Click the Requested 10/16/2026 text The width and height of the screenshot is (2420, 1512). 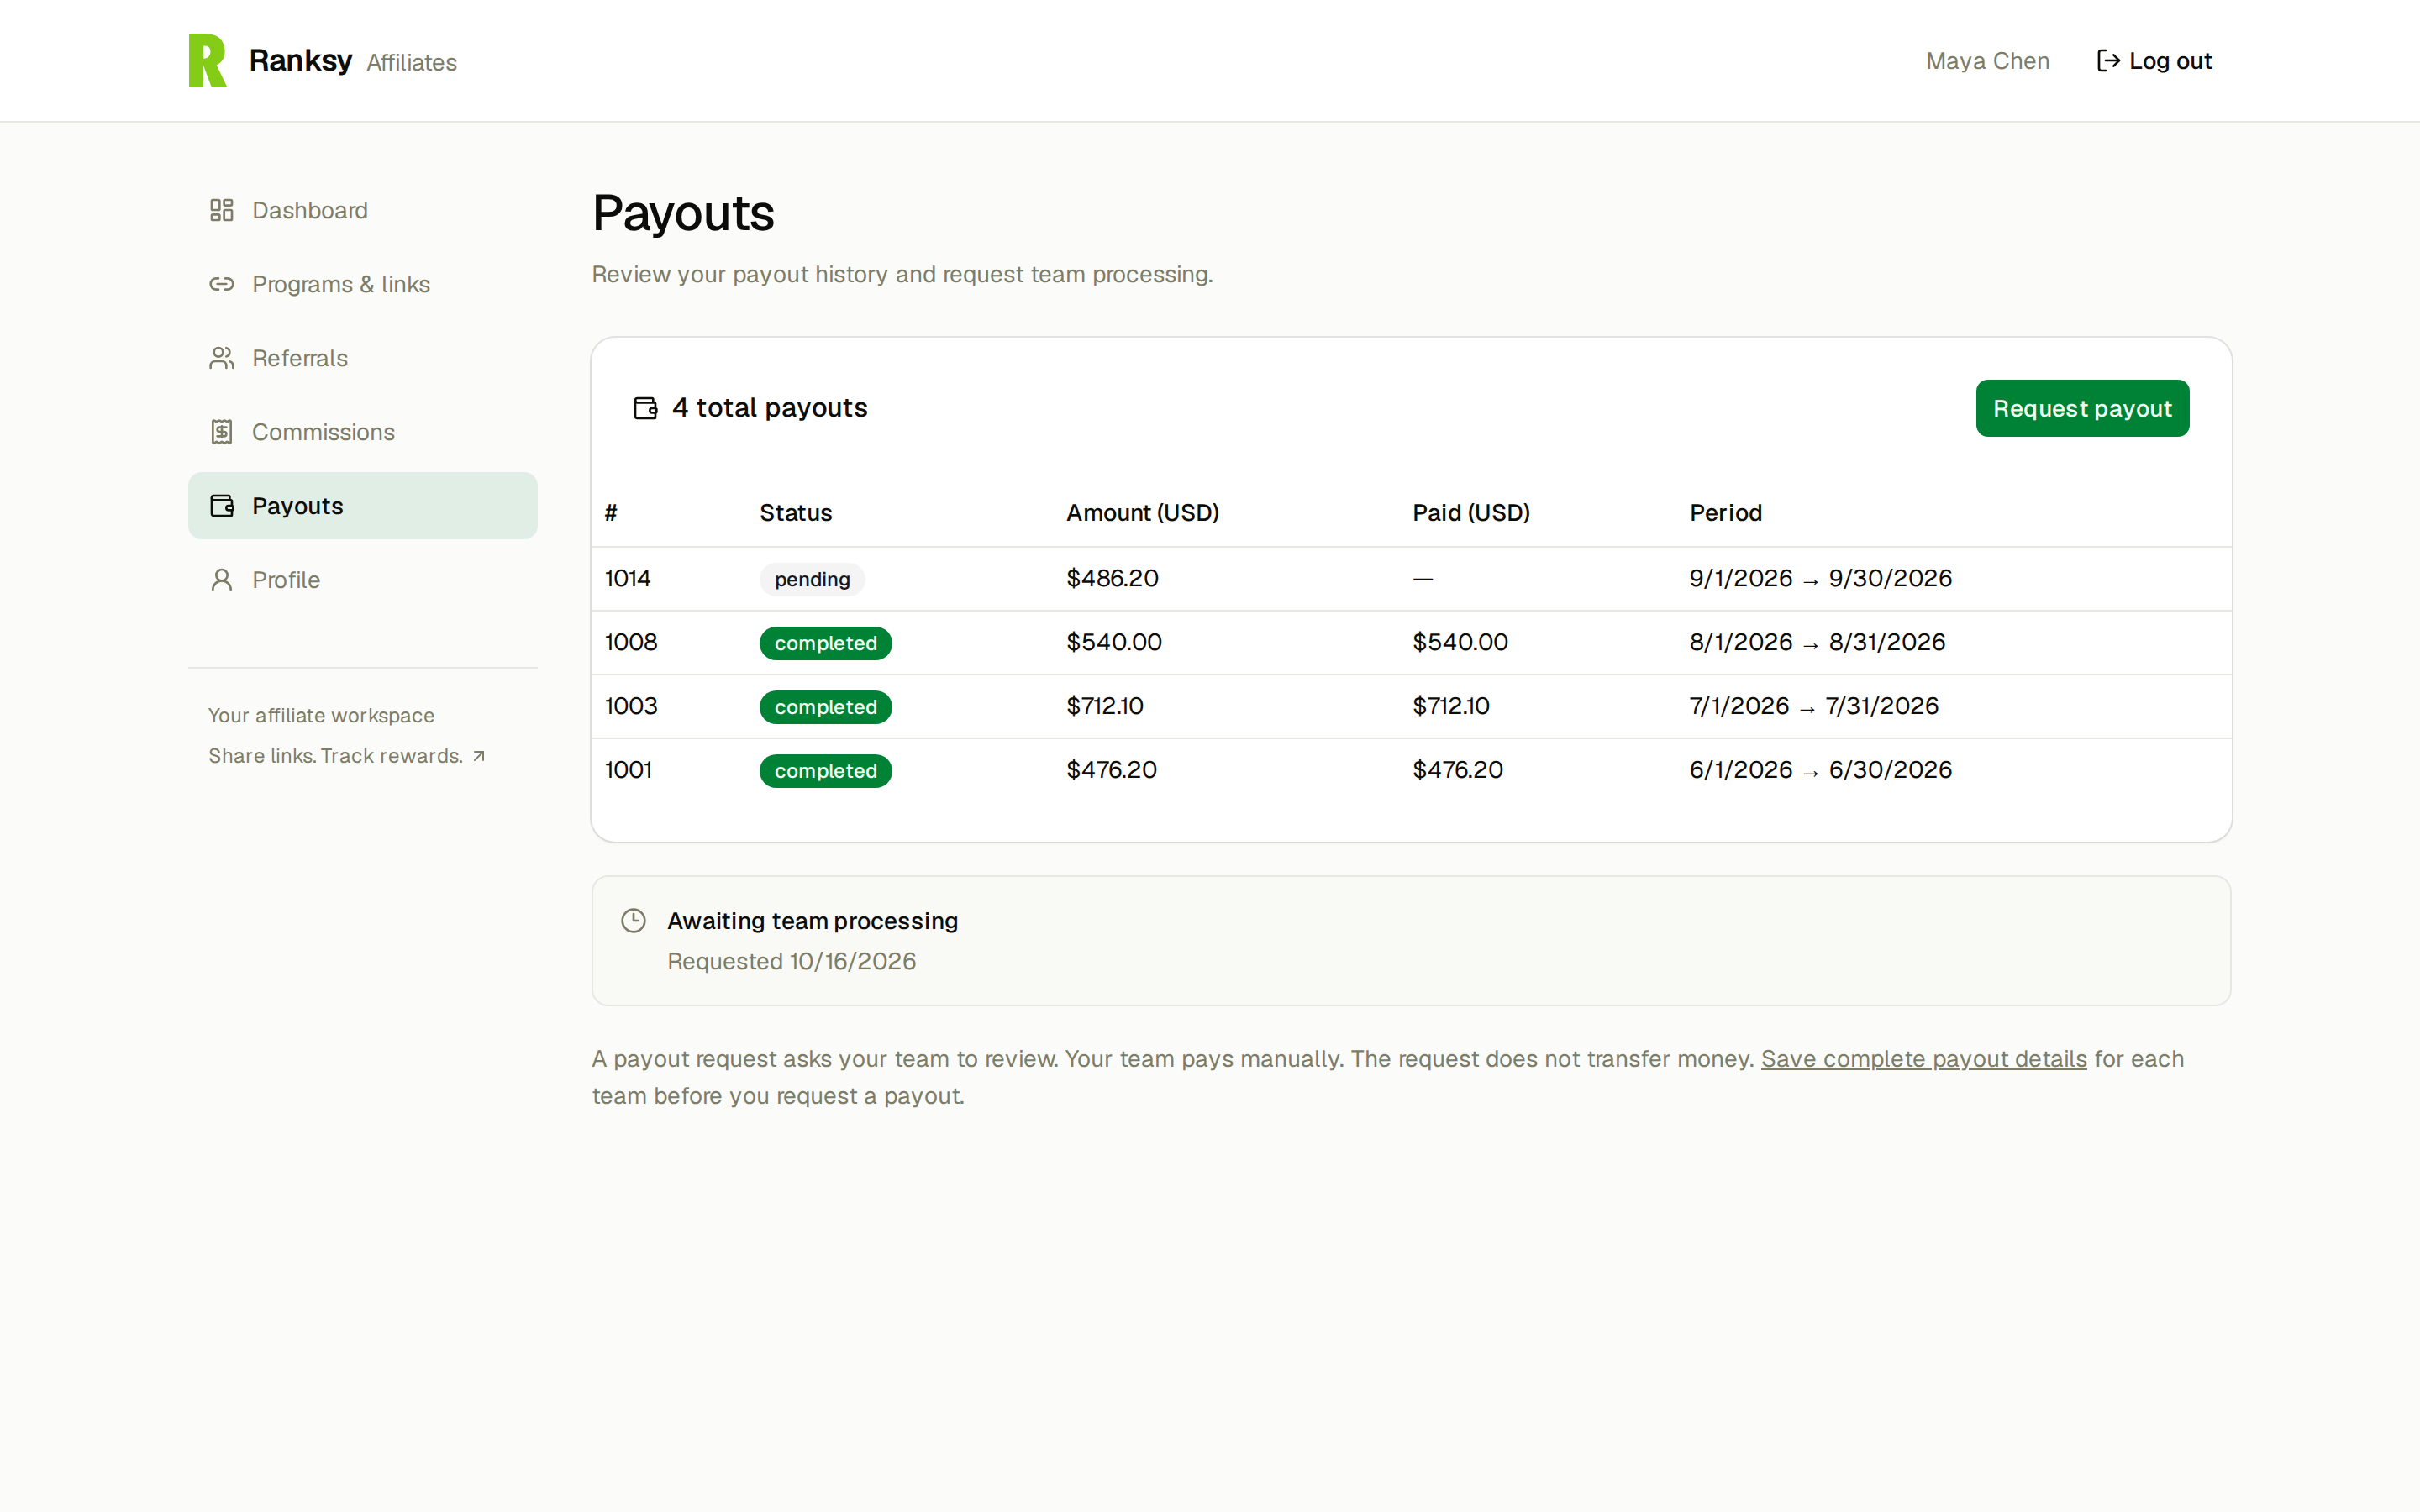791,961
